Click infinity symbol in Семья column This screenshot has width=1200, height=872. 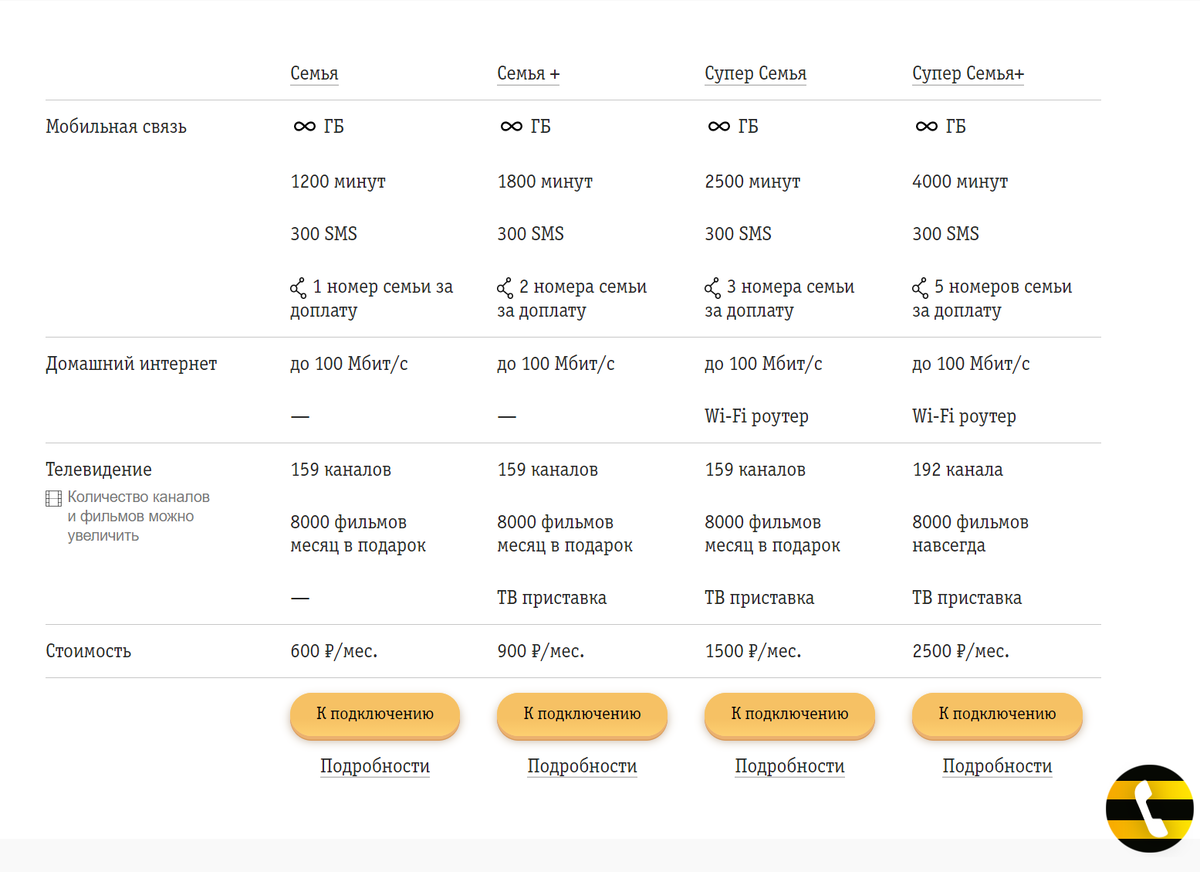pyautogui.click(x=304, y=127)
